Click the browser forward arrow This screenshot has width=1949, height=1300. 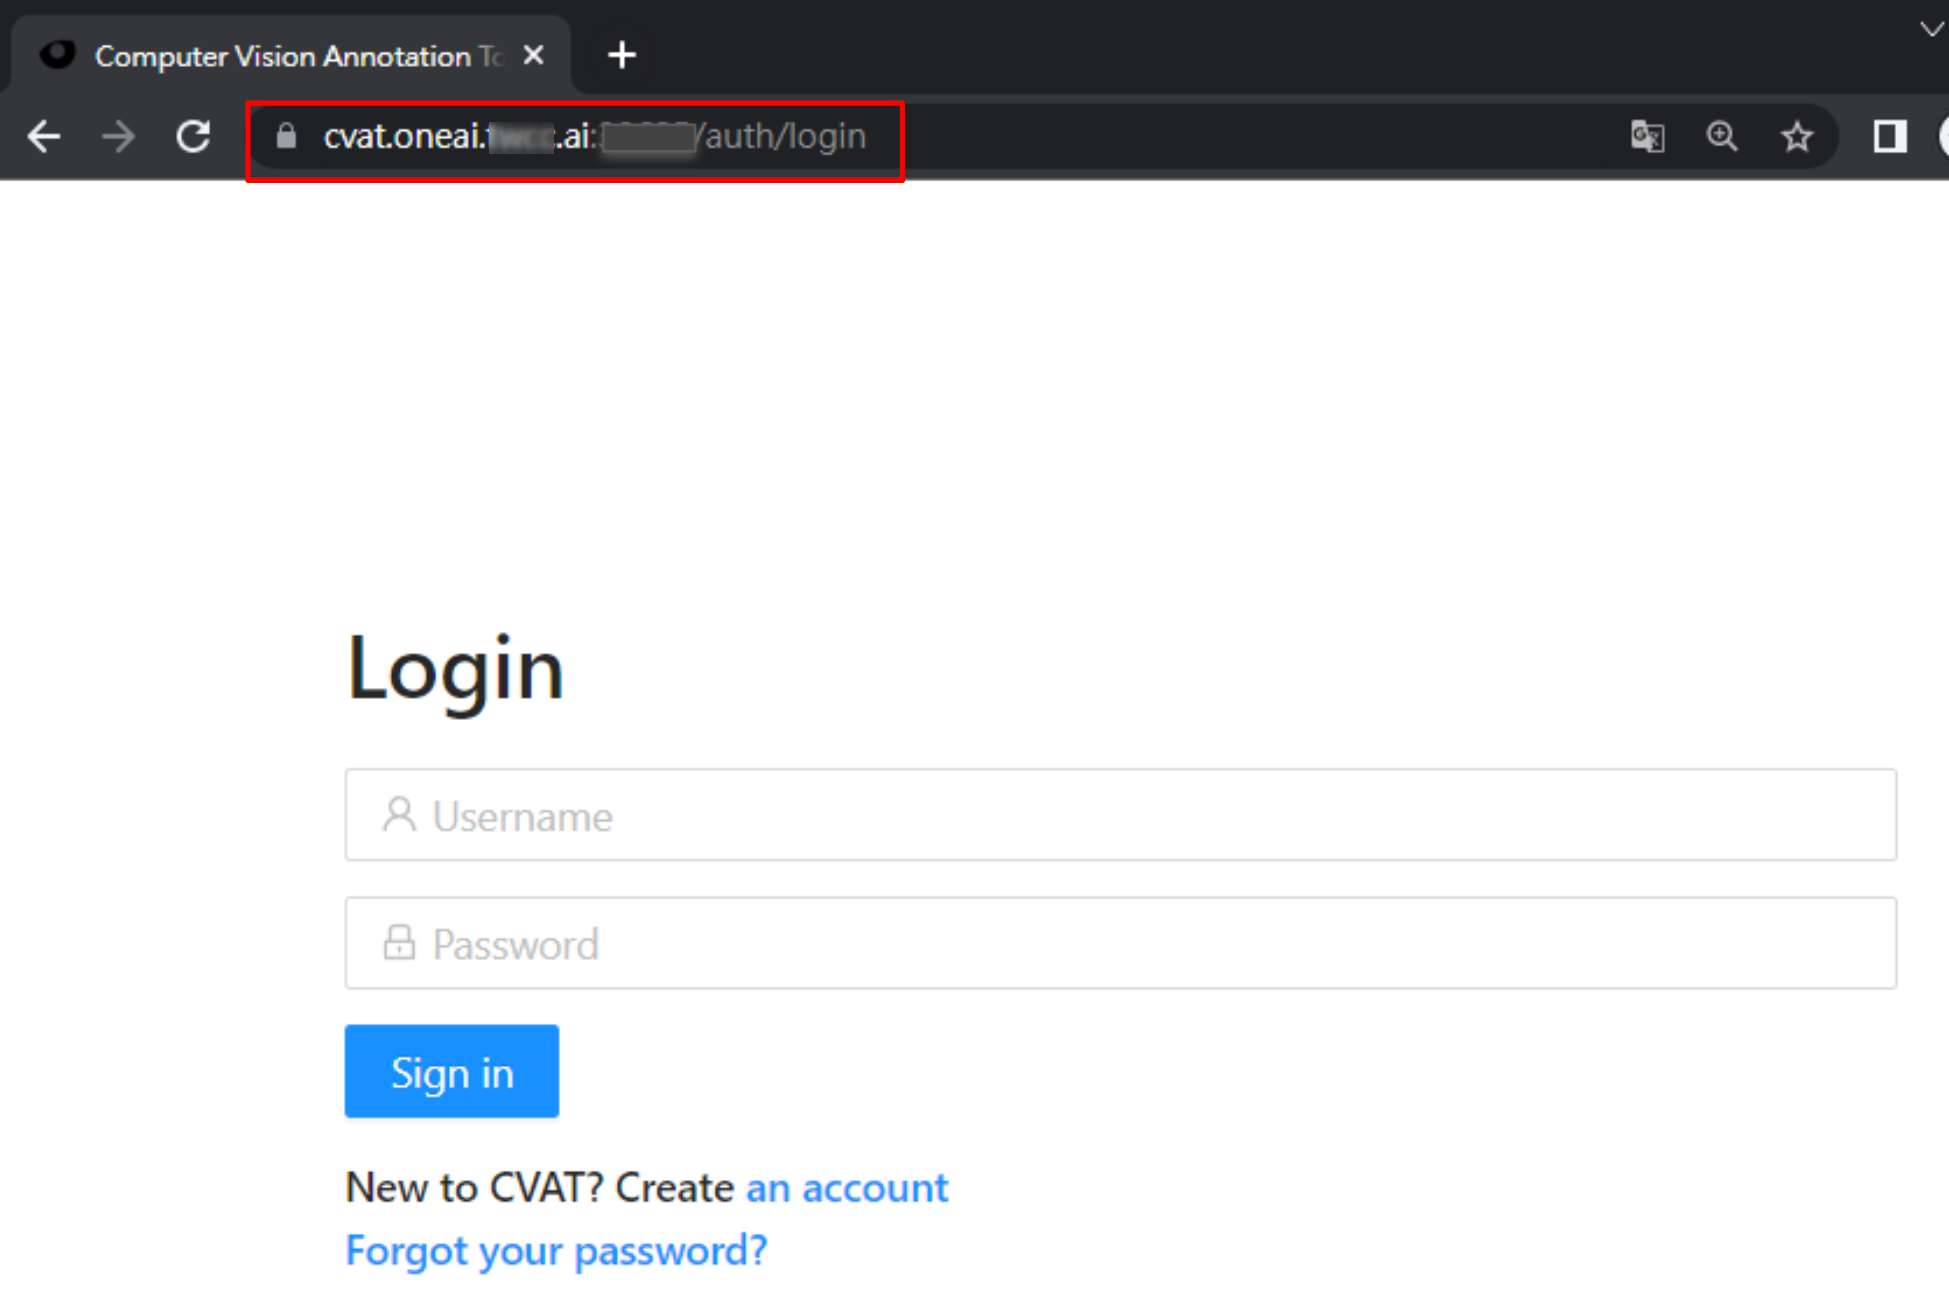tap(119, 136)
